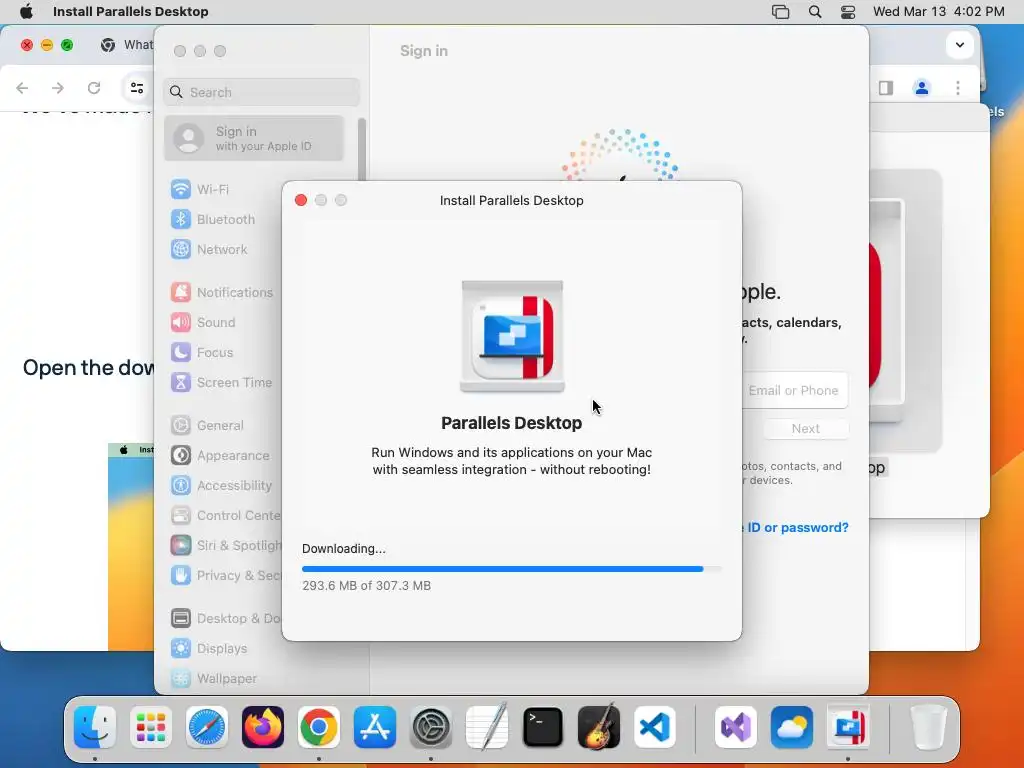Click the Parallels installer dock icon

click(848, 727)
